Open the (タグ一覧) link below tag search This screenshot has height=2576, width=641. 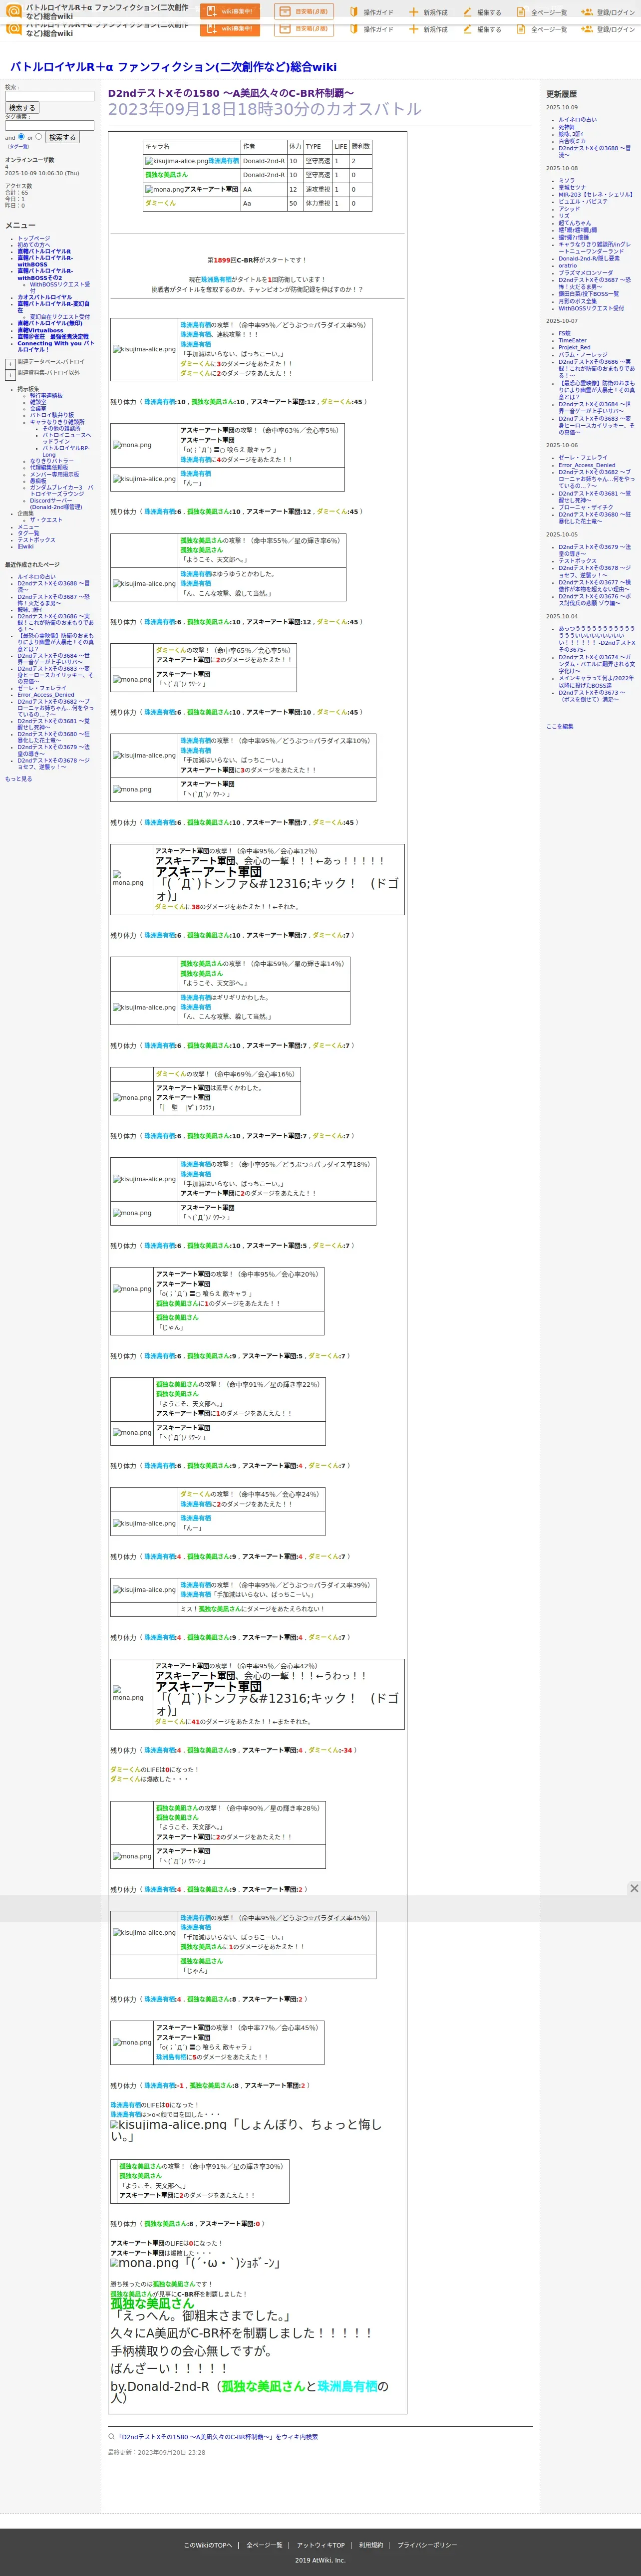pos(18,147)
